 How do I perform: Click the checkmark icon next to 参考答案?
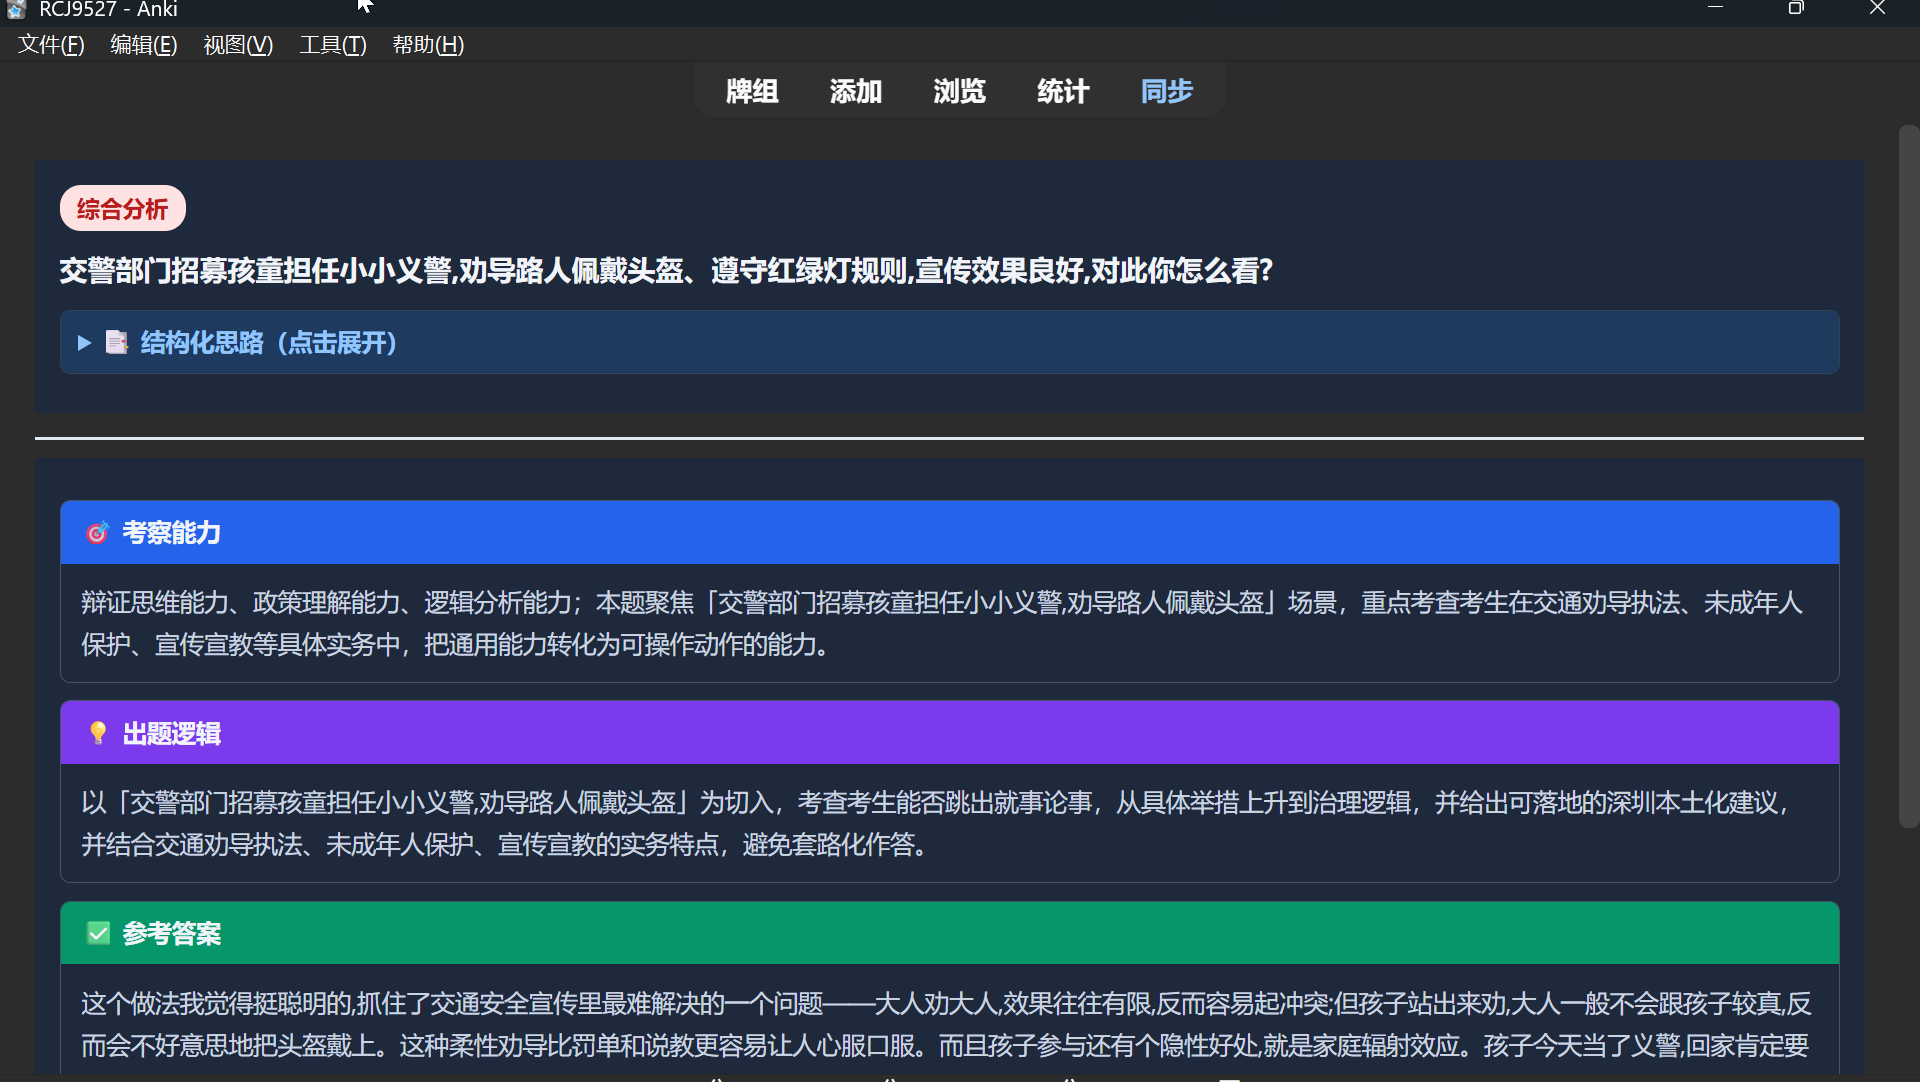click(98, 933)
